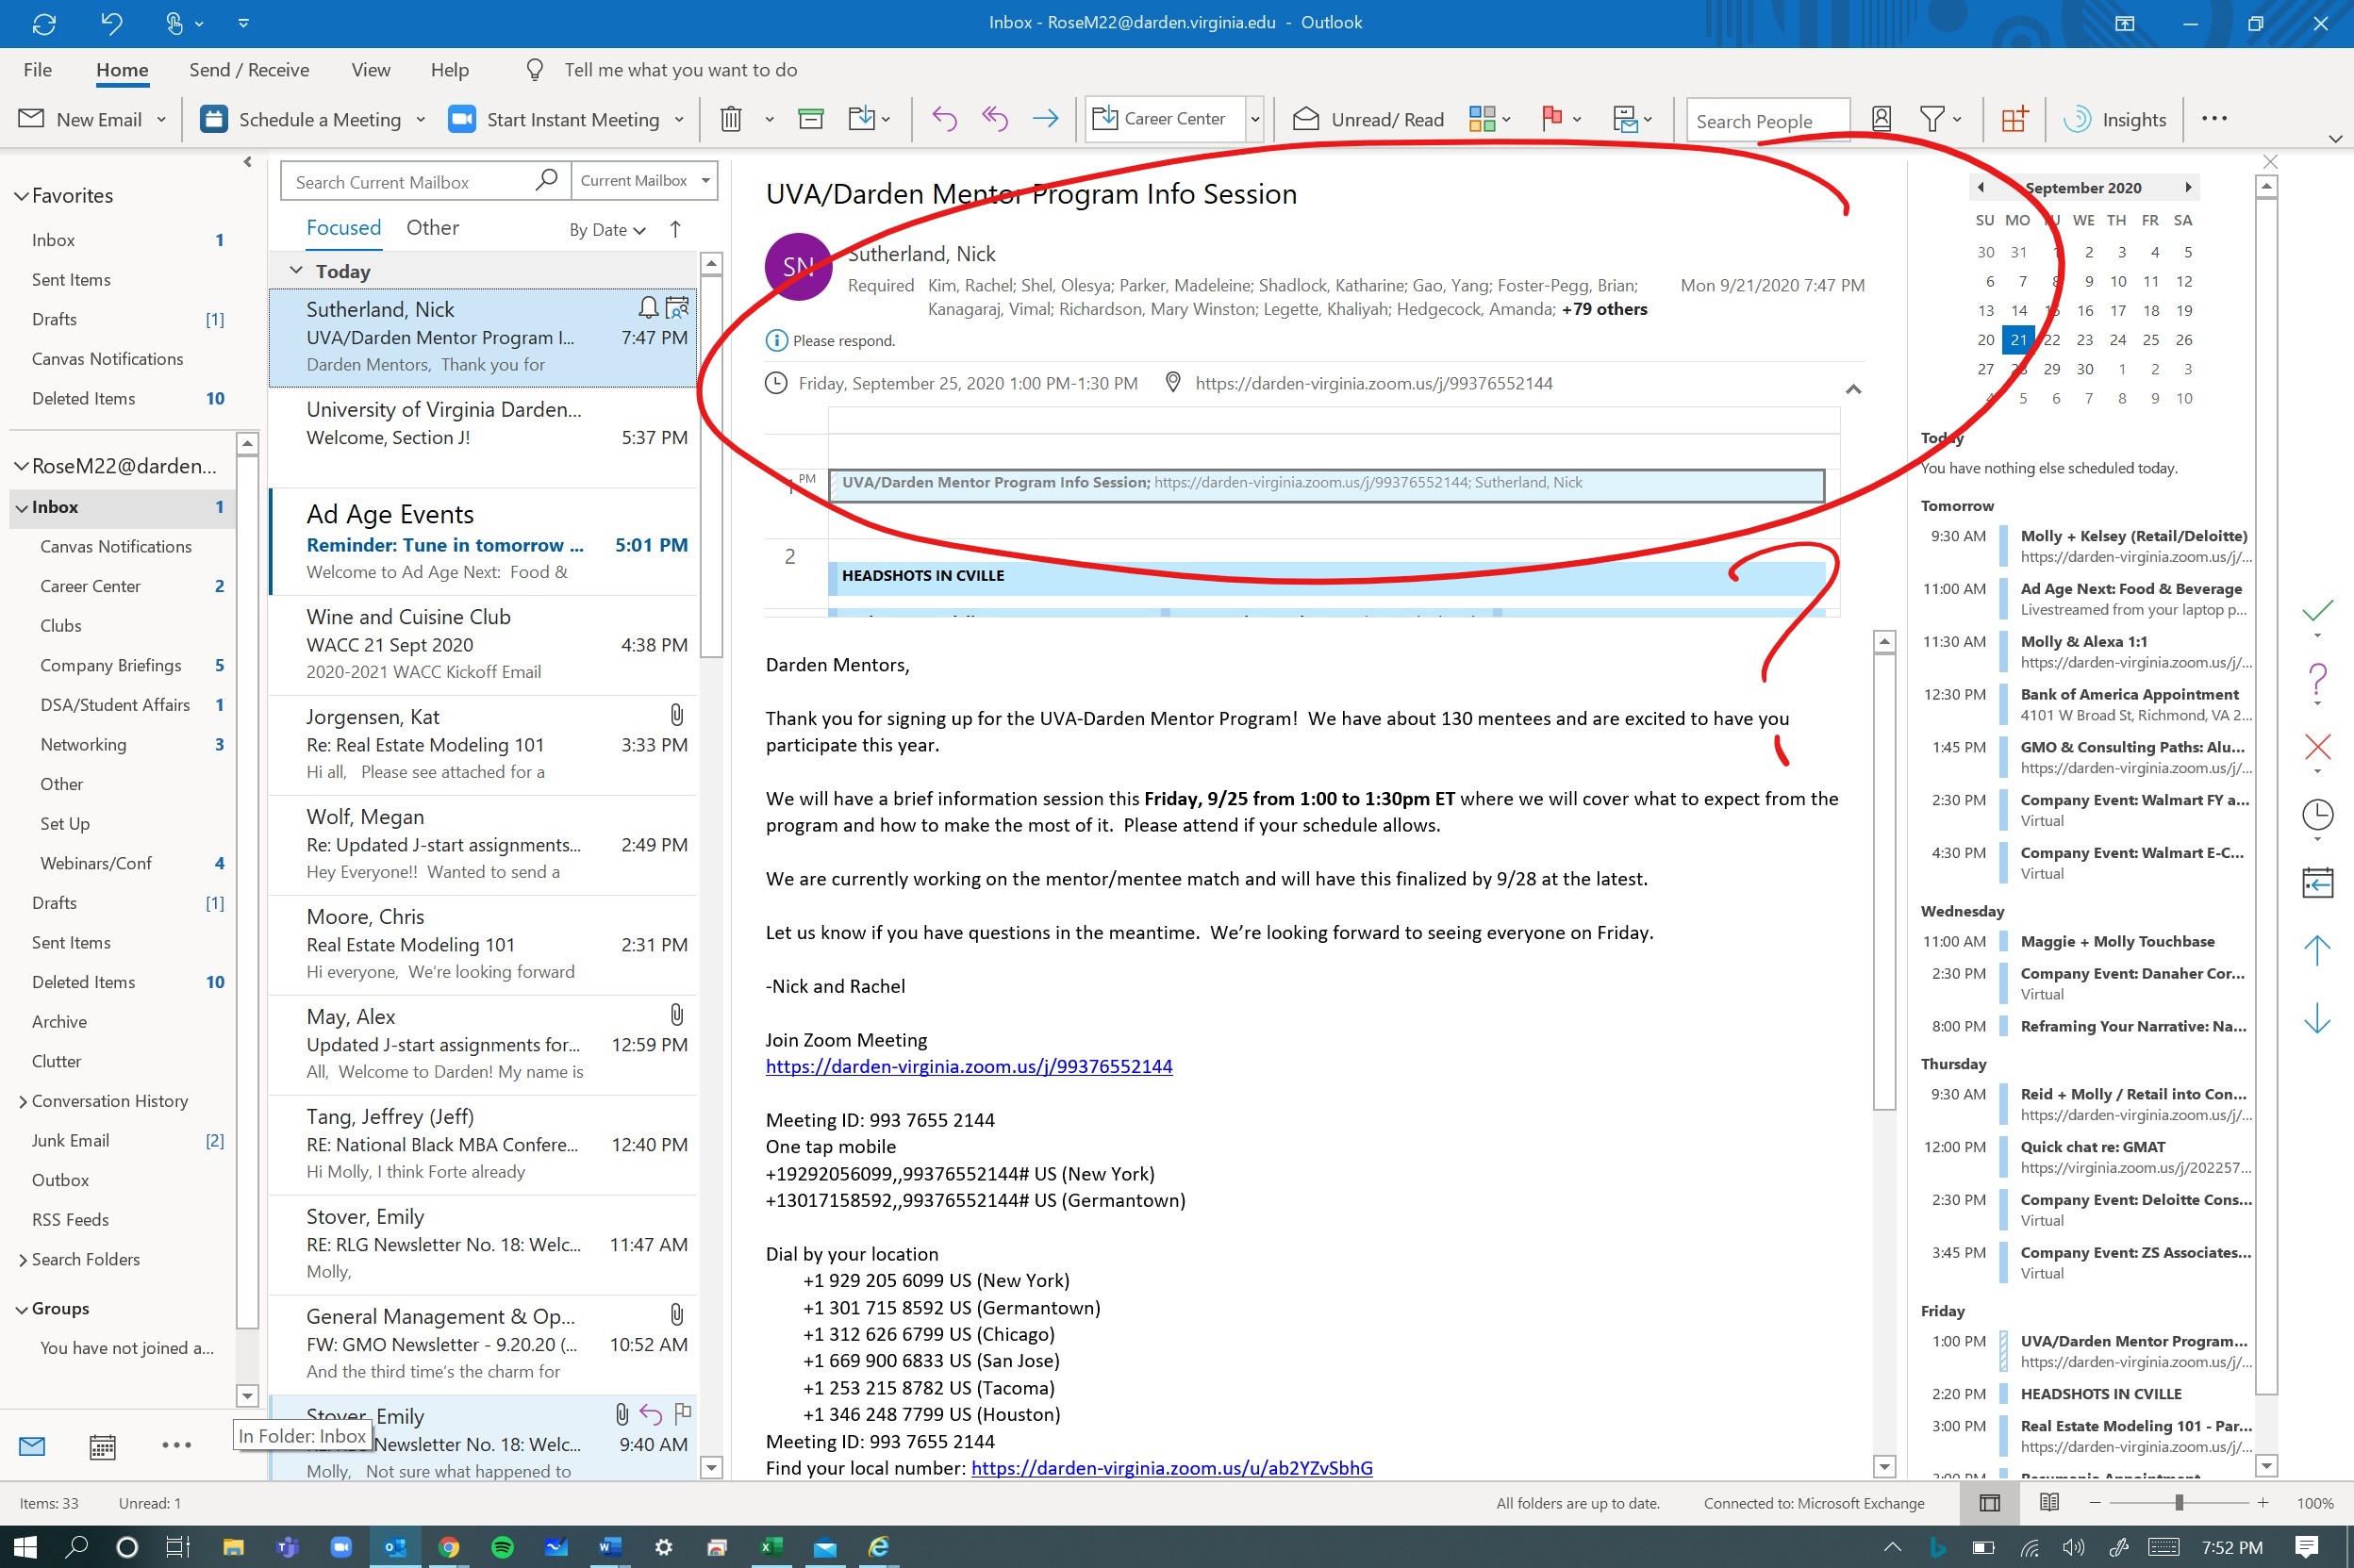Switch to Reading view in status bar
This screenshot has width=2354, height=1568.
point(2049,1502)
